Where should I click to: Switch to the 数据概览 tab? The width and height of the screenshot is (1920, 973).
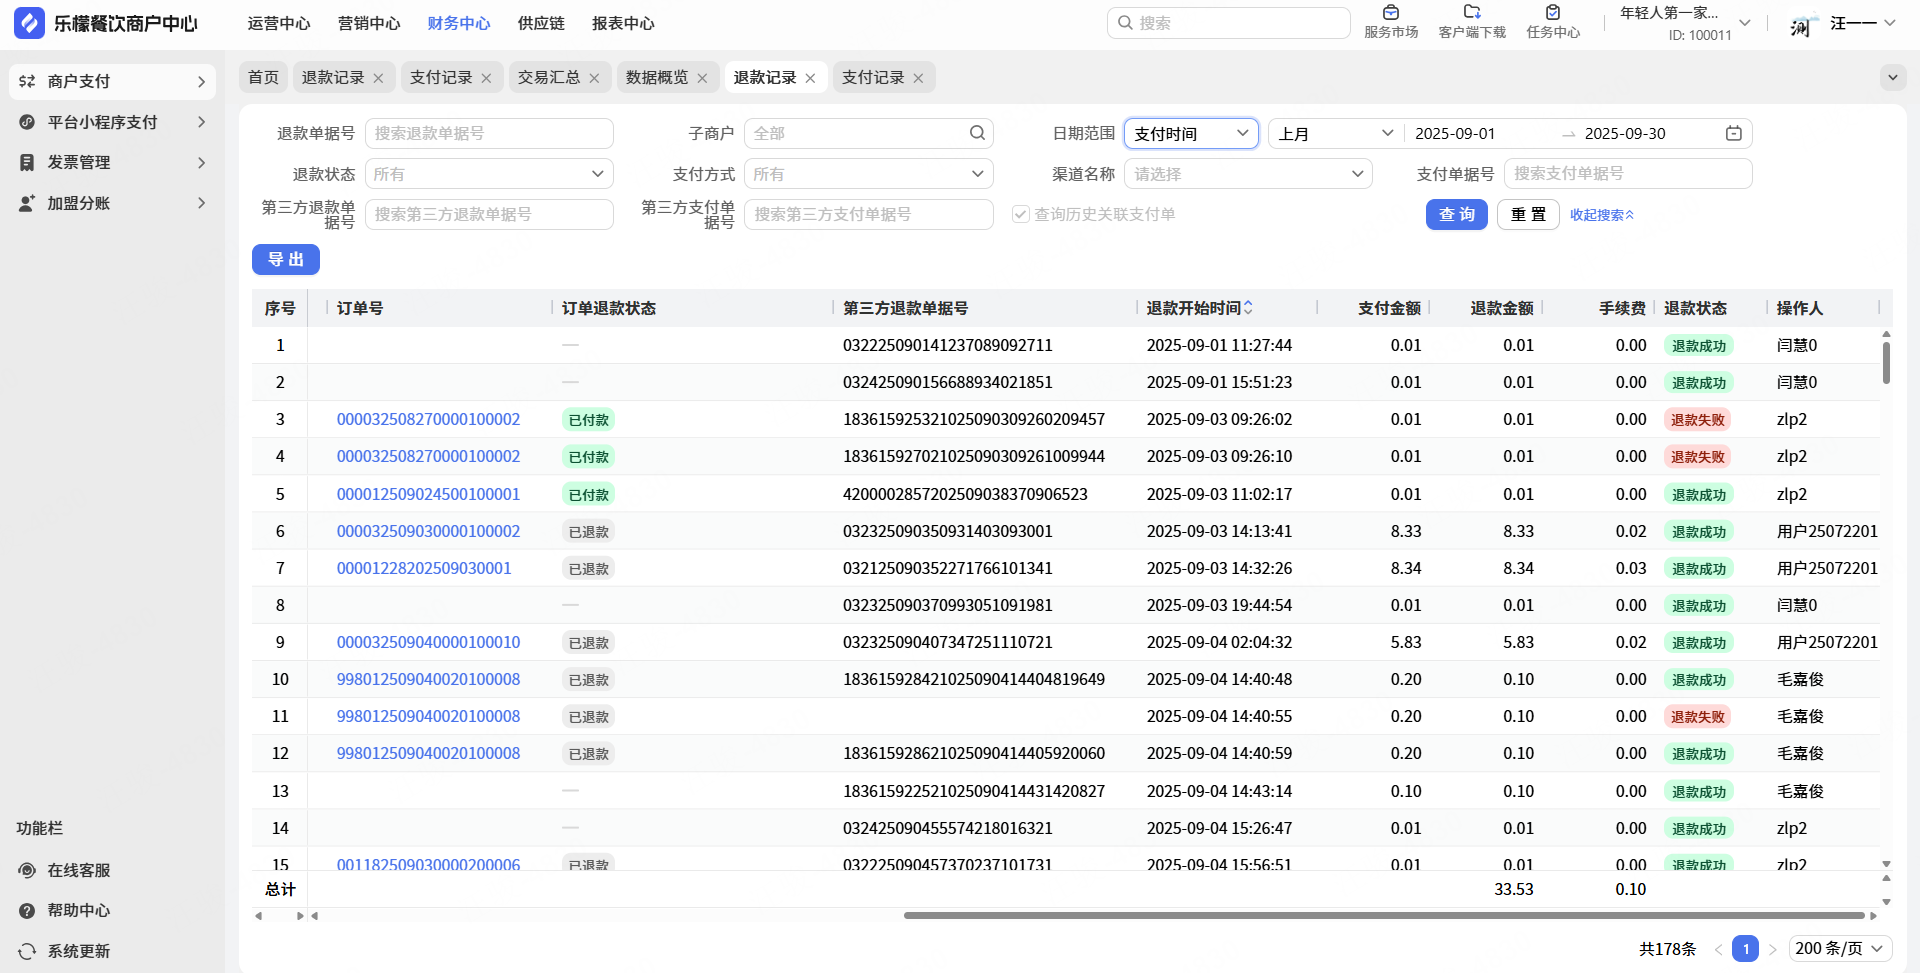(x=657, y=78)
